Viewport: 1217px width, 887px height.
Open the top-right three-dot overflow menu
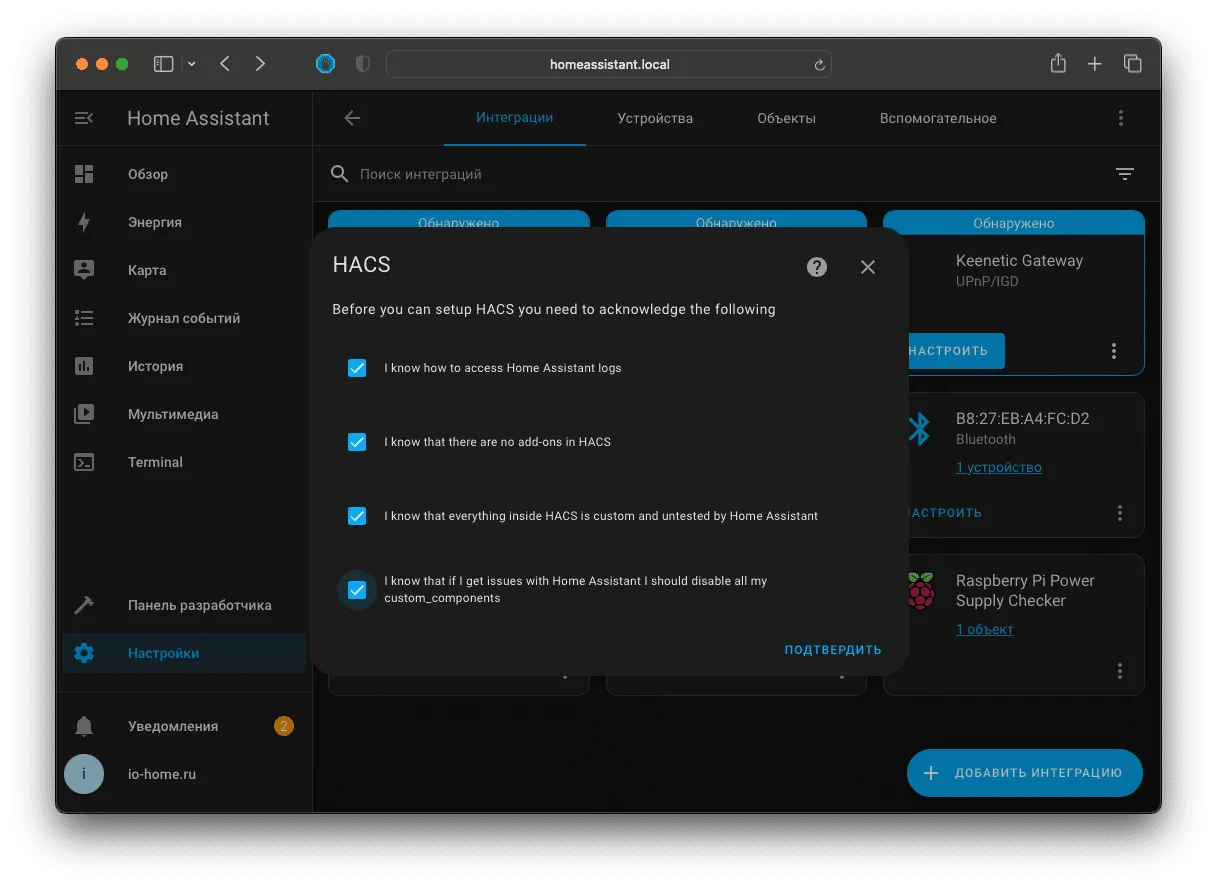coord(1121,118)
